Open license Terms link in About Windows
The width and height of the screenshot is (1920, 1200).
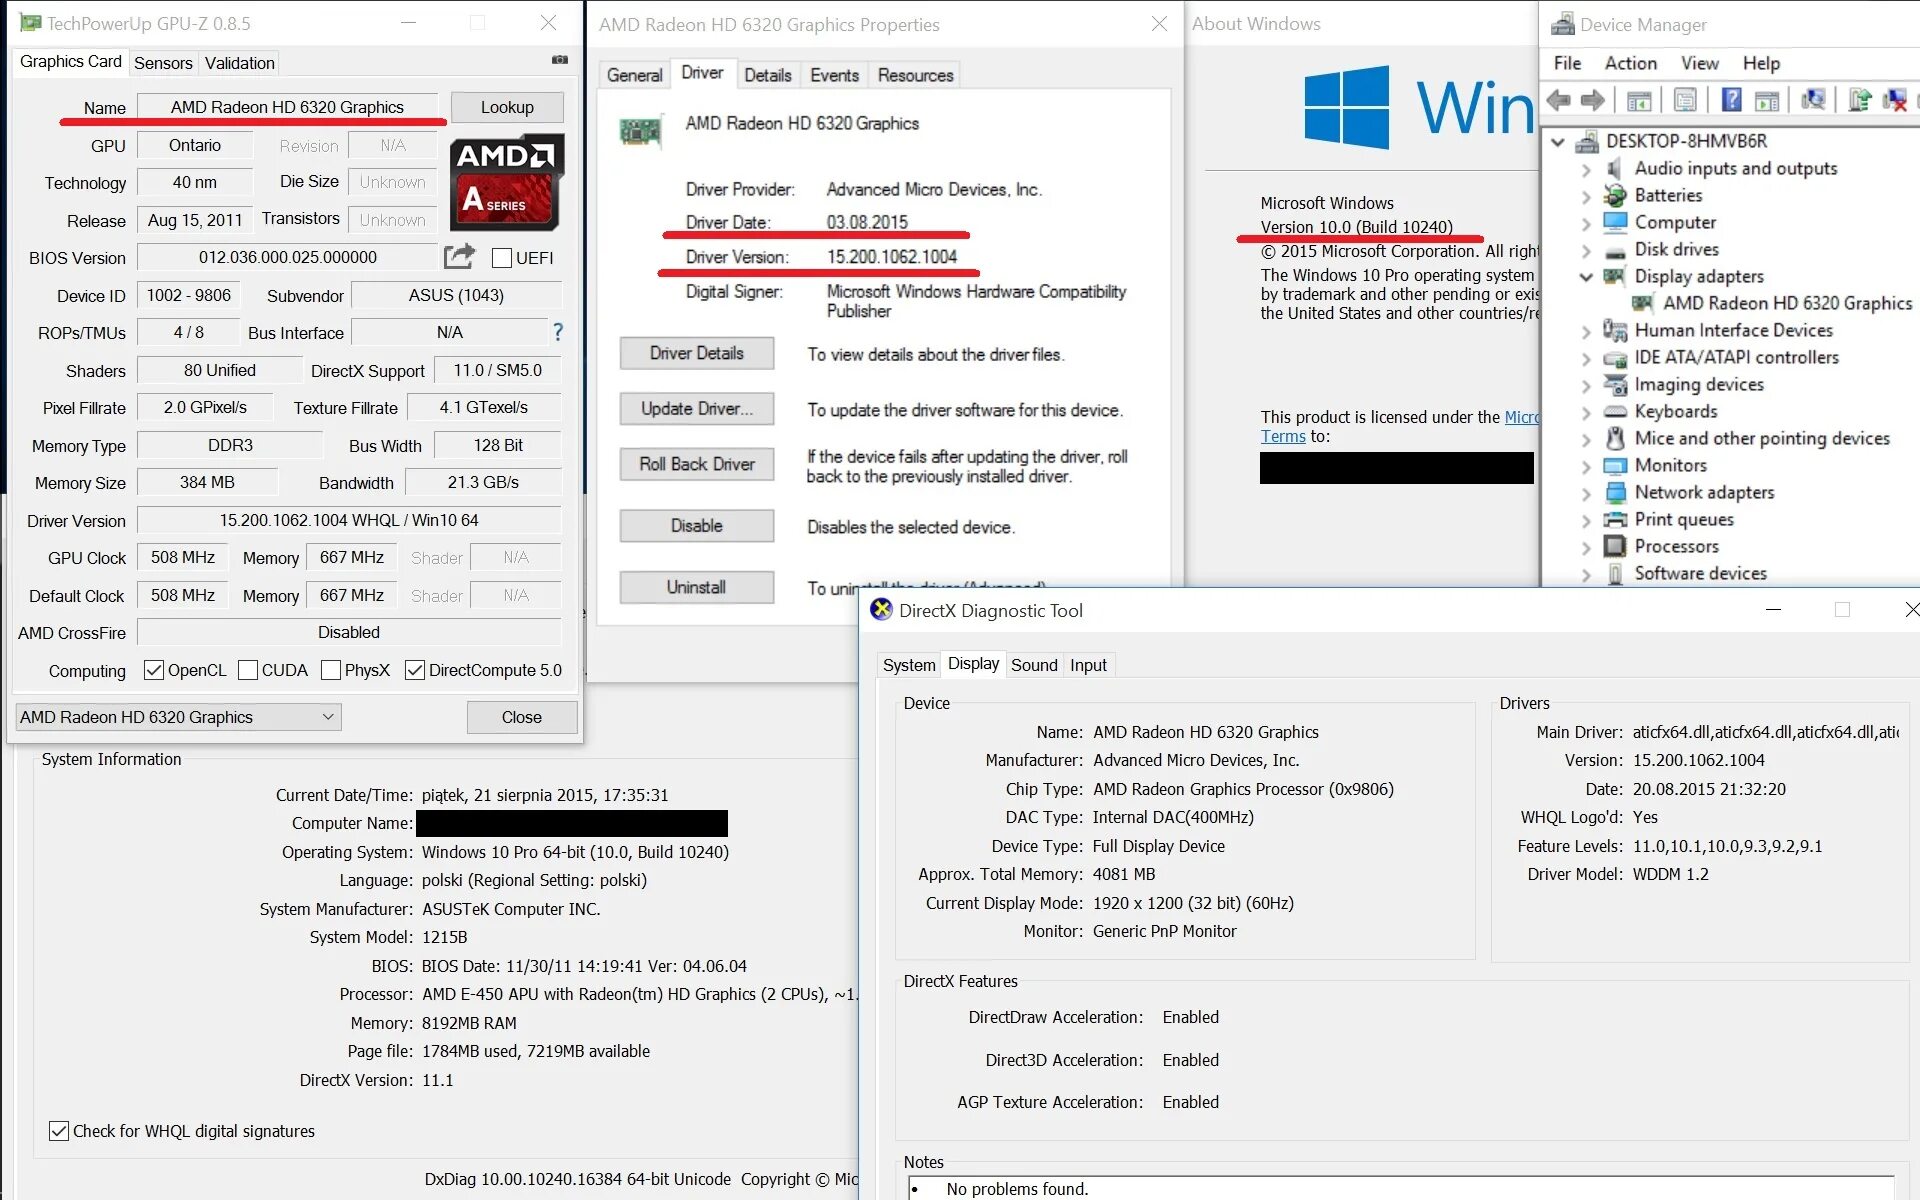(1283, 436)
